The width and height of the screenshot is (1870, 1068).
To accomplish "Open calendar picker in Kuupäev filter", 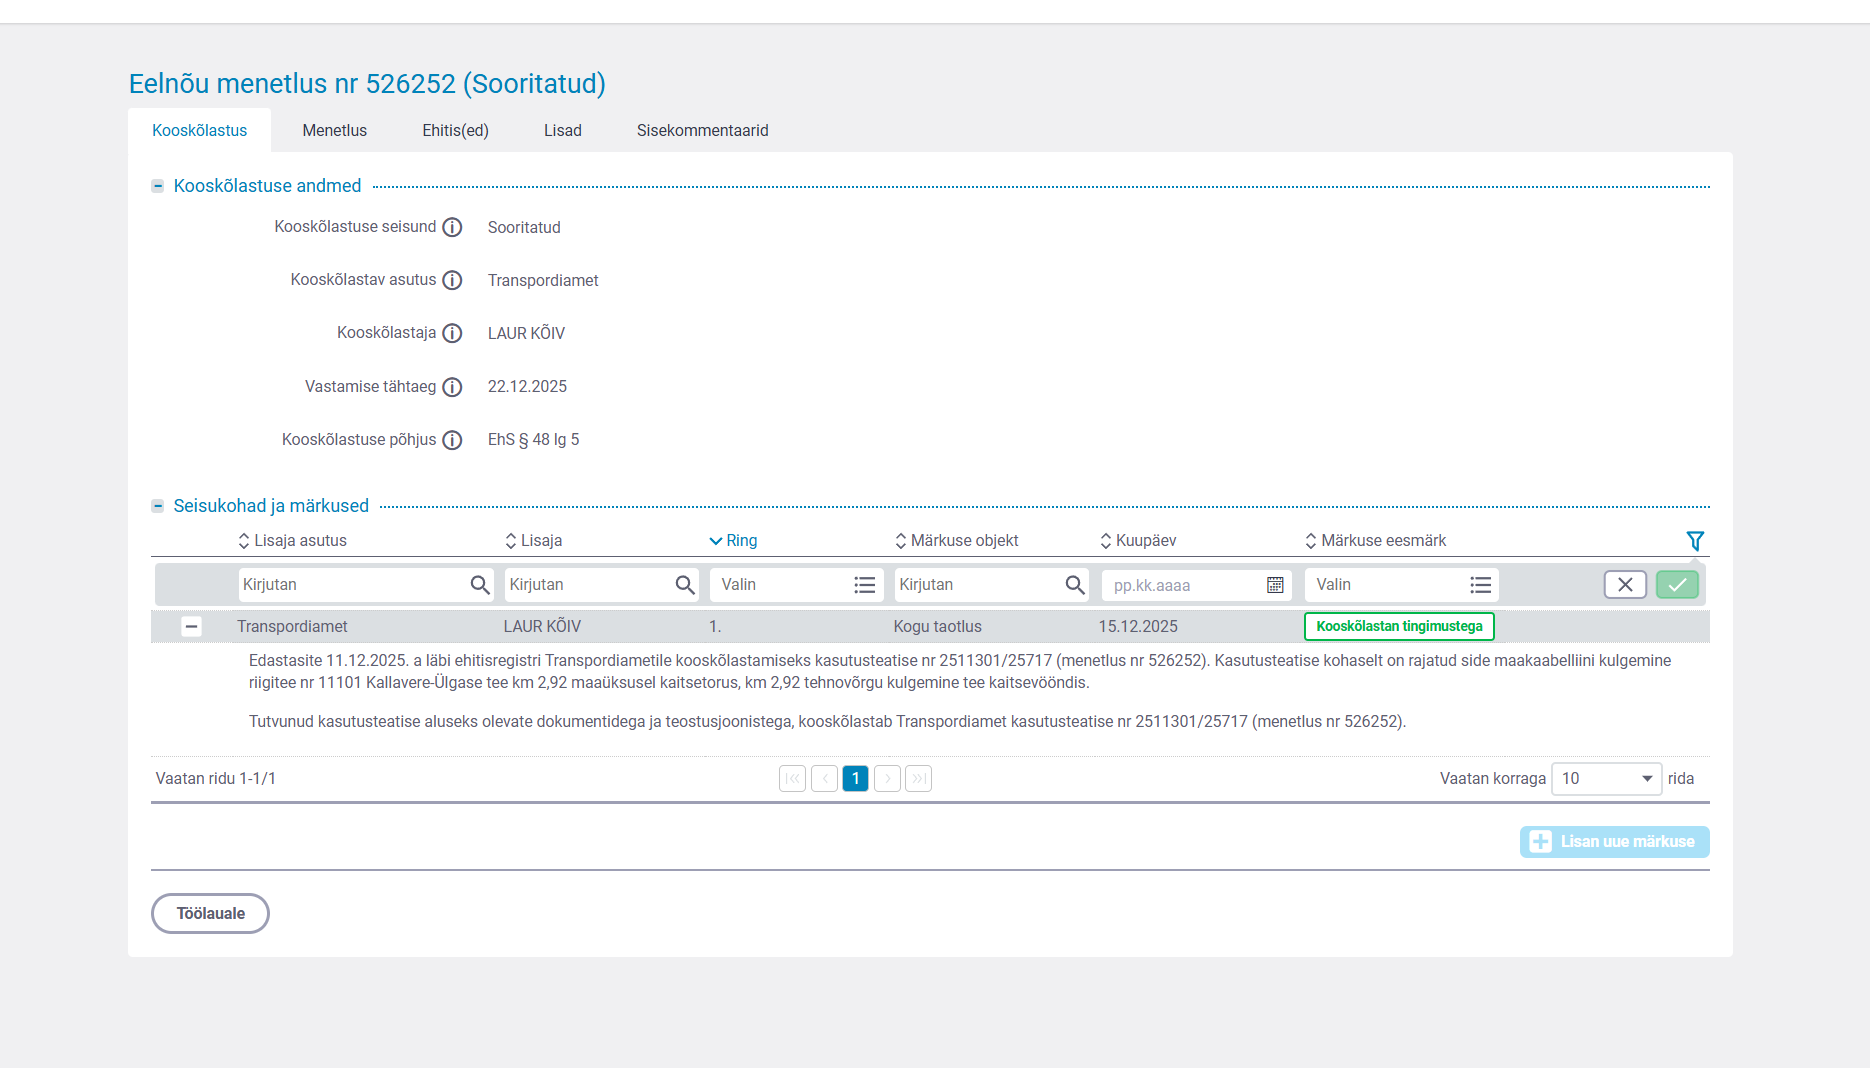I will click(1275, 585).
